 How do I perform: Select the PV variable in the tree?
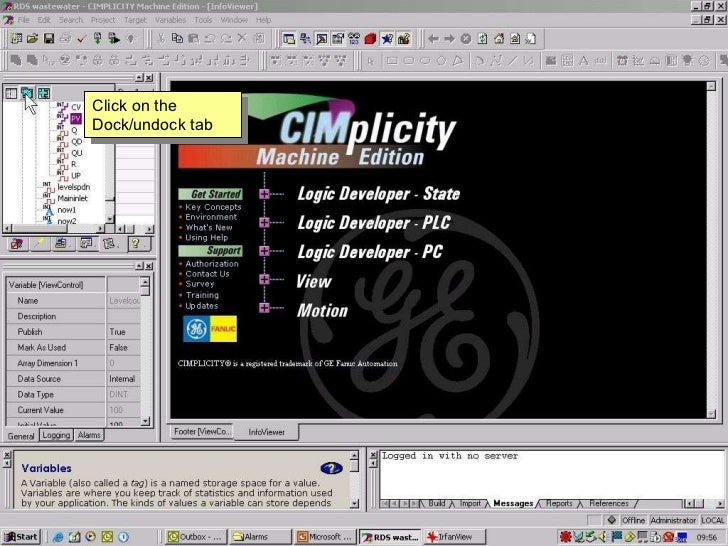[76, 119]
